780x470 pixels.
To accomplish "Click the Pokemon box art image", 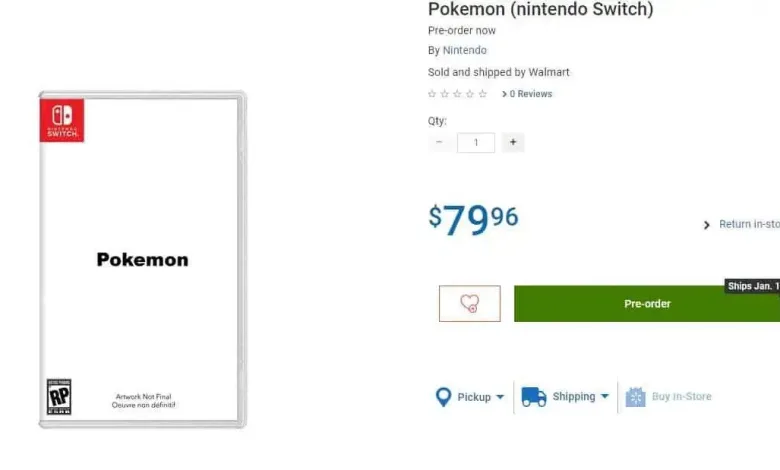I will [142, 260].
